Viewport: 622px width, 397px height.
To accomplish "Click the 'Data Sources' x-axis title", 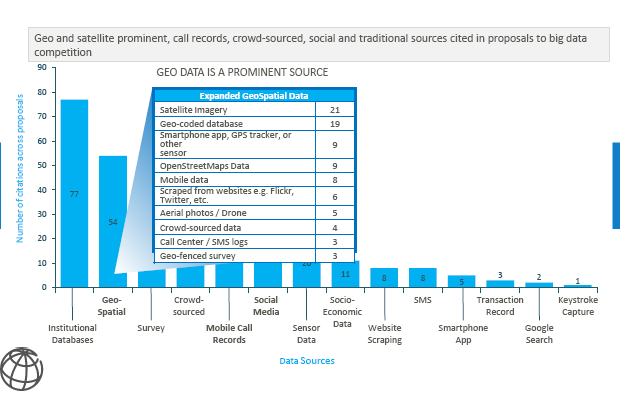I will click(307, 361).
